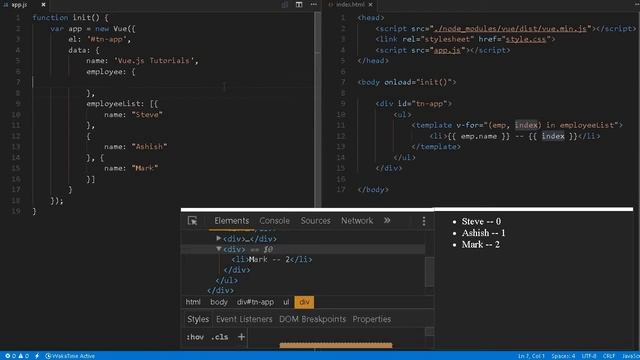Close the index.html tab
The image size is (640, 360).
point(370,4)
